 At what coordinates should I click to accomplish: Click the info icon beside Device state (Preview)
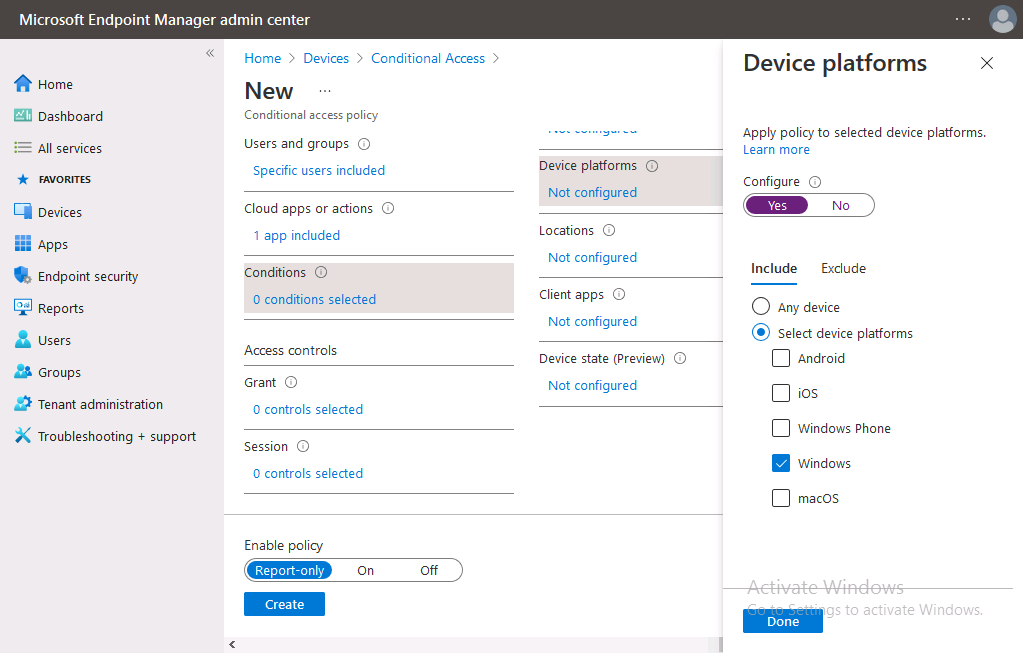680,358
